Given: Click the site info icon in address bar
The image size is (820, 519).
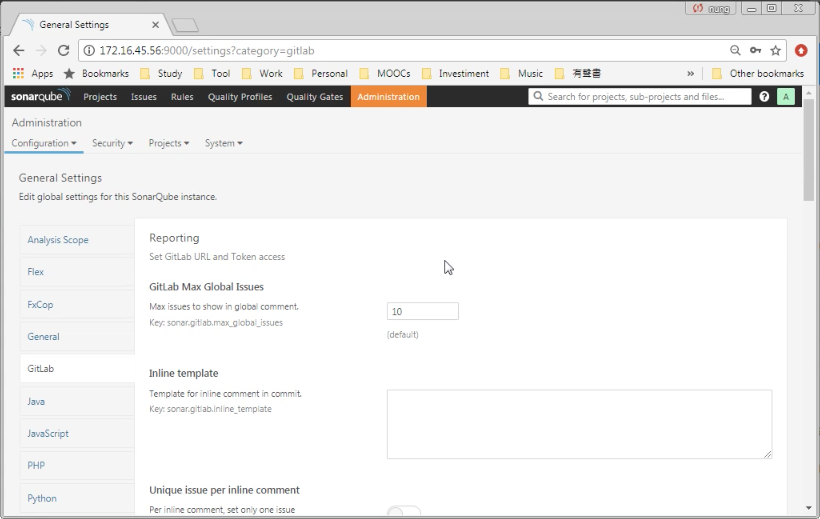Looking at the screenshot, I should pos(89,51).
